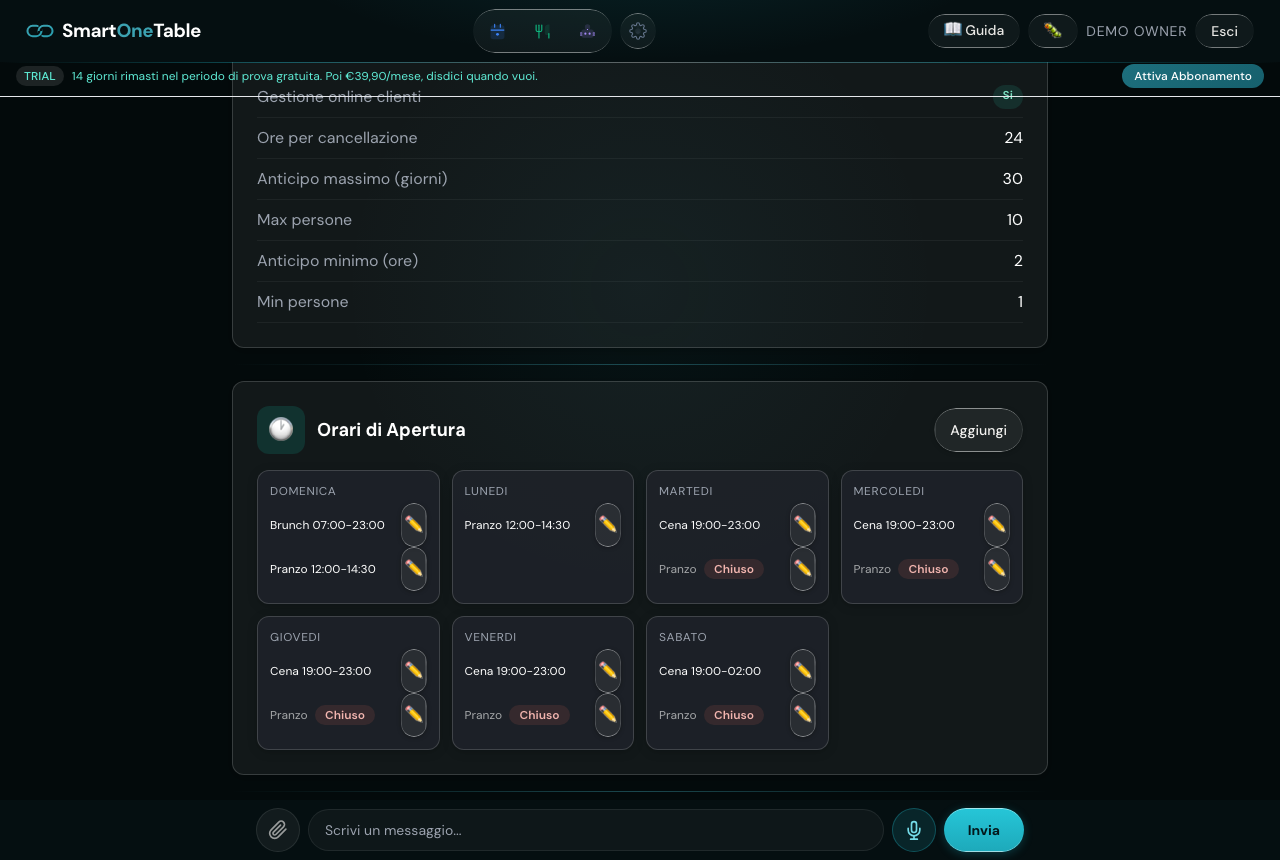Image resolution: width=1280 pixels, height=860 pixels.
Task: Edit Domenica Pranzo 12:00-14:30 with pencil
Action: click(414, 569)
